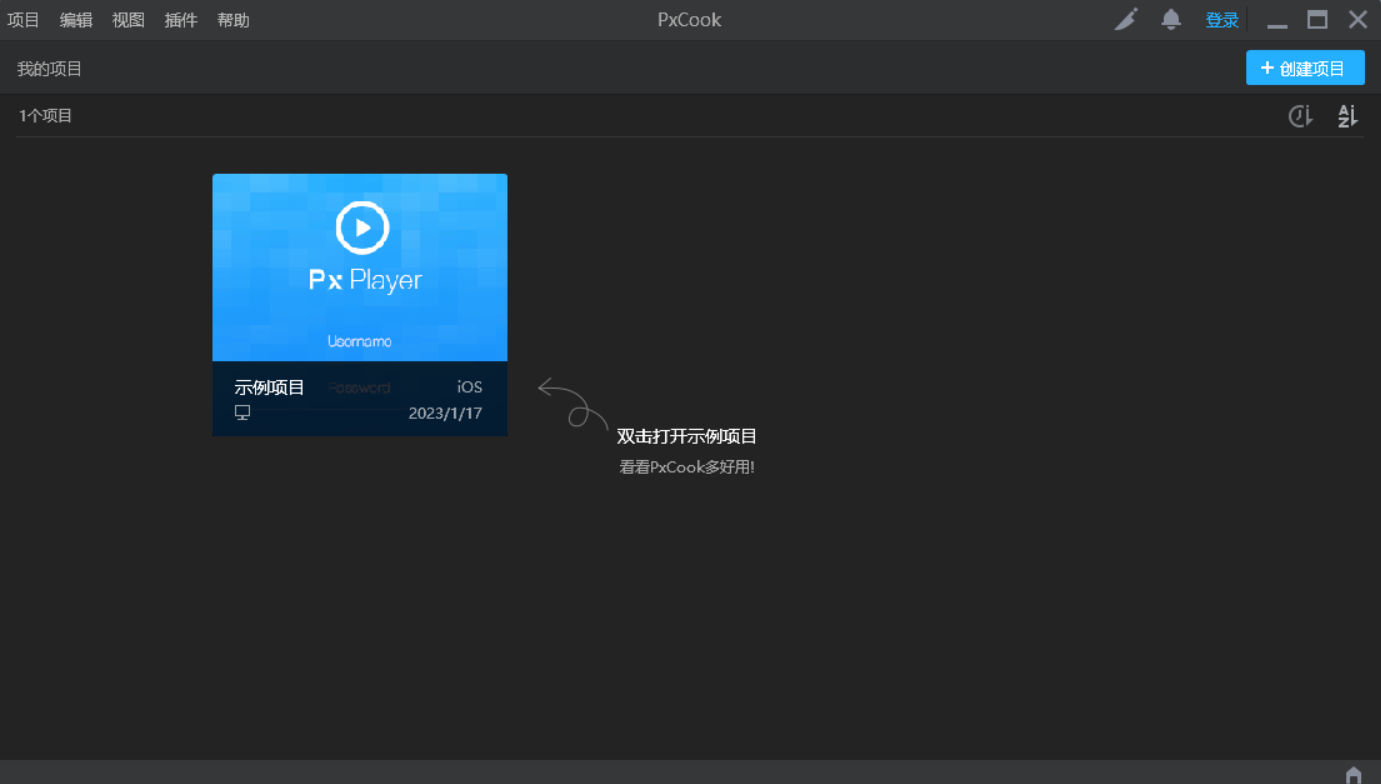Image resolution: width=1381 pixels, height=784 pixels.
Task: Click the 示例项目 project name
Action: [x=269, y=387]
